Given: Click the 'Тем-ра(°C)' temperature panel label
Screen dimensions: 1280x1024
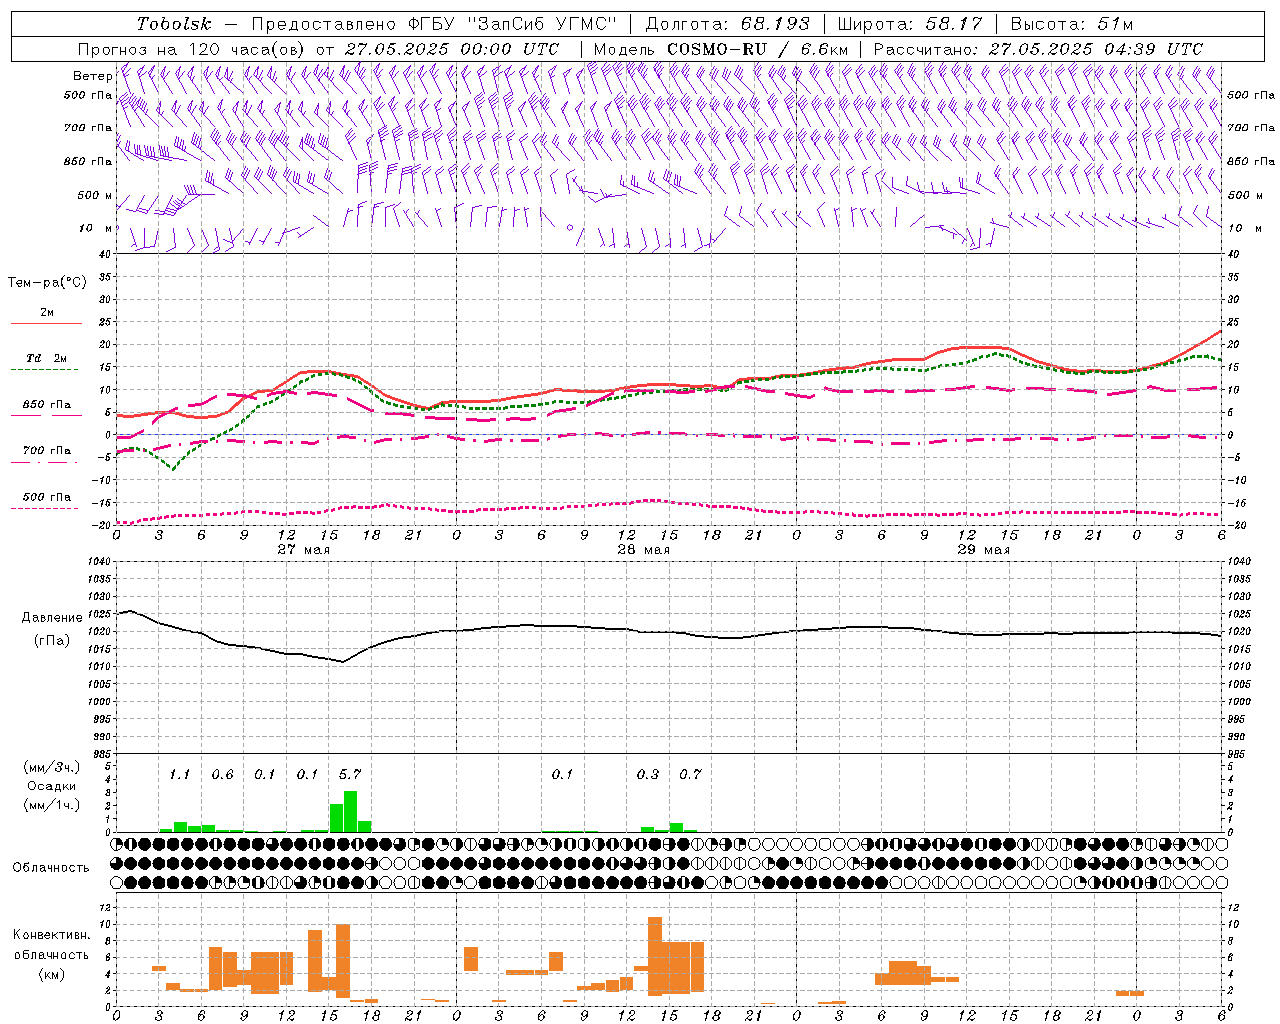Looking at the screenshot, I should tap(47, 283).
